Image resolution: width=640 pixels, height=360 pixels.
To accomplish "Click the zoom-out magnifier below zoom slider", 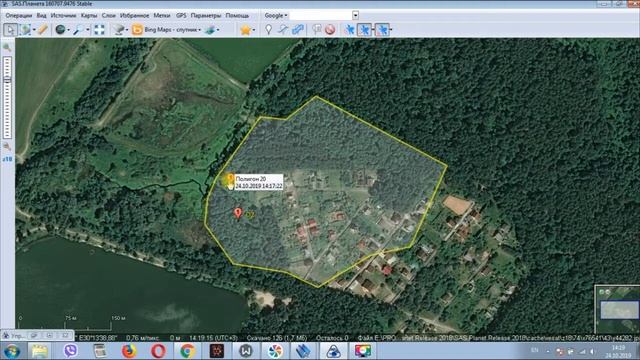I will 7,147.
